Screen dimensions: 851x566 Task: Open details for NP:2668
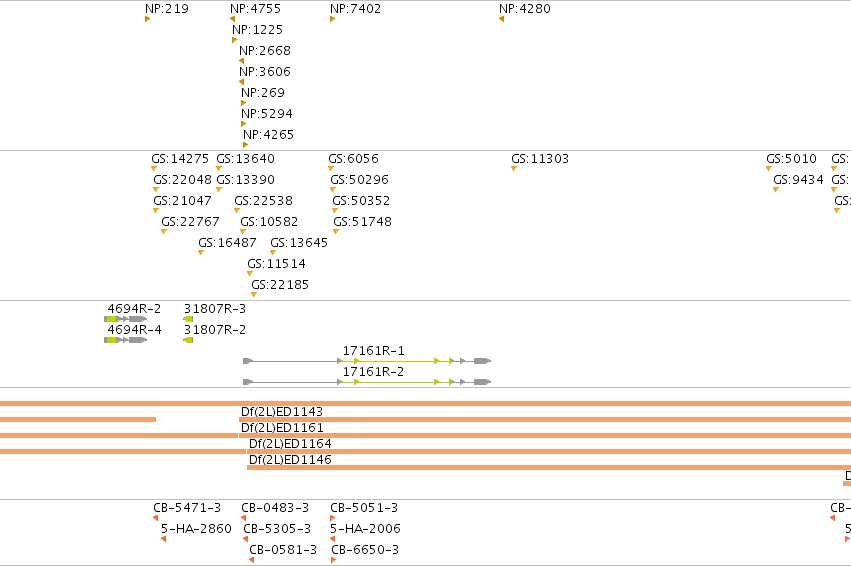(x=242, y=61)
